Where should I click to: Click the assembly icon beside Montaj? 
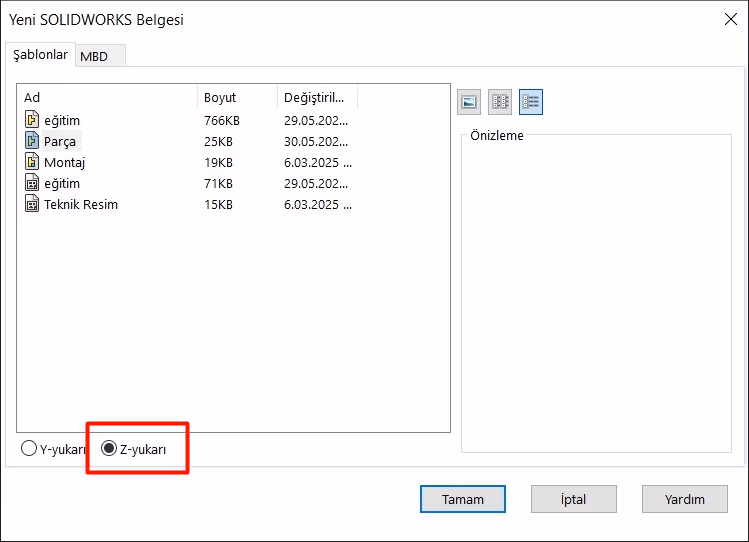[32, 162]
